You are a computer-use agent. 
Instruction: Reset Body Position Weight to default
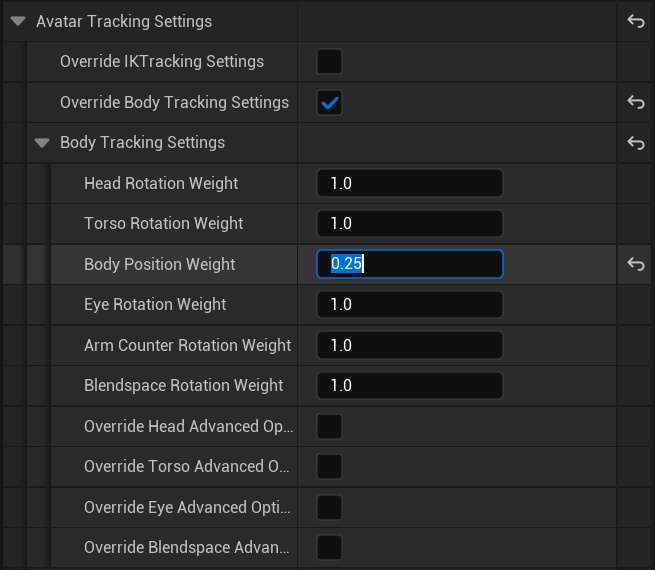tap(635, 264)
